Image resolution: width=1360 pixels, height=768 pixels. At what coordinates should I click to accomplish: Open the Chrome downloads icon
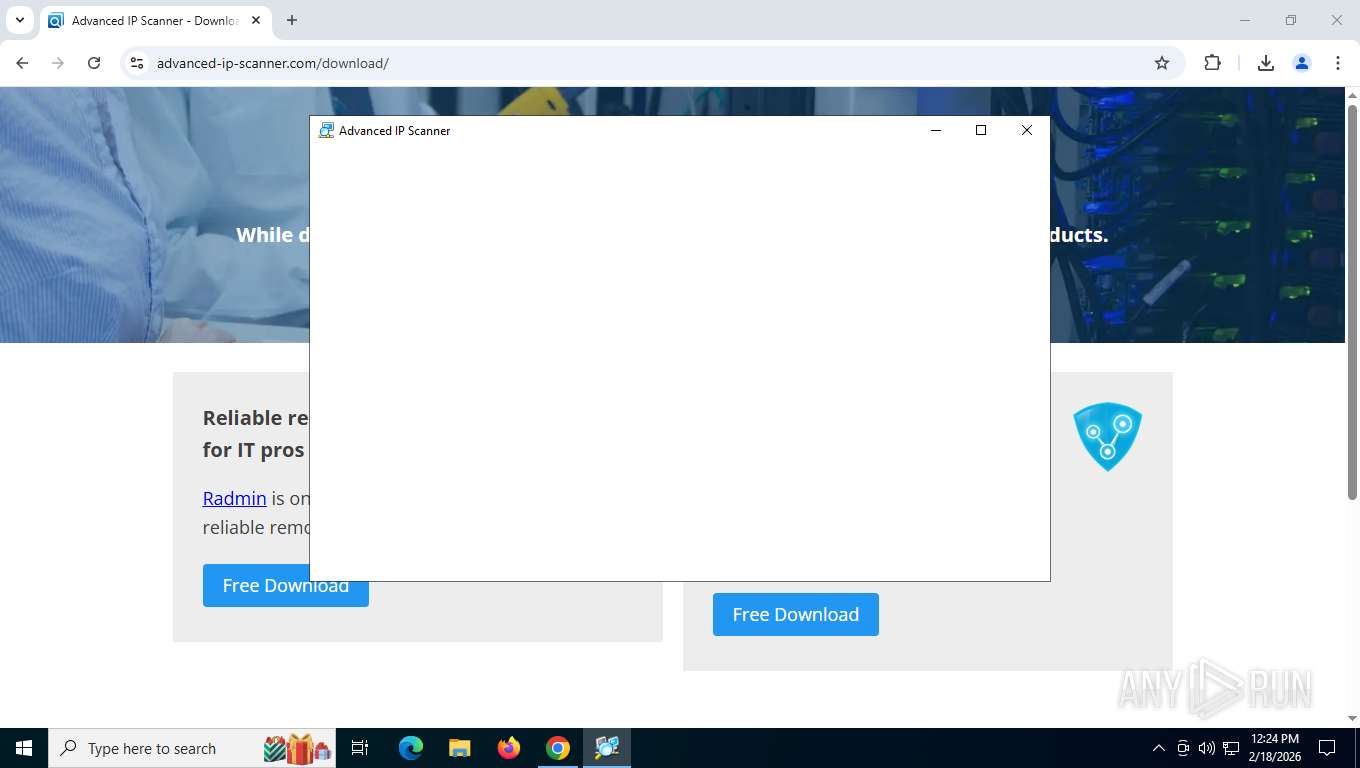tap(1266, 63)
